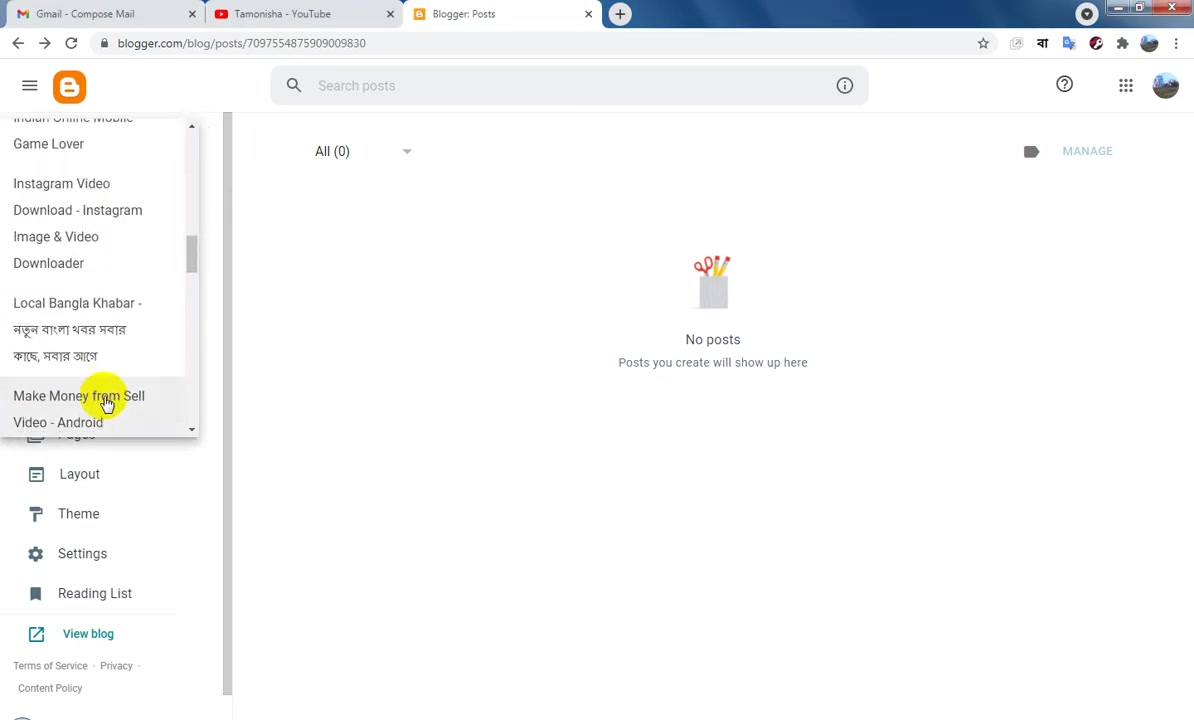Click the orange Blogger logo
This screenshot has height=720, width=1194.
(69, 87)
